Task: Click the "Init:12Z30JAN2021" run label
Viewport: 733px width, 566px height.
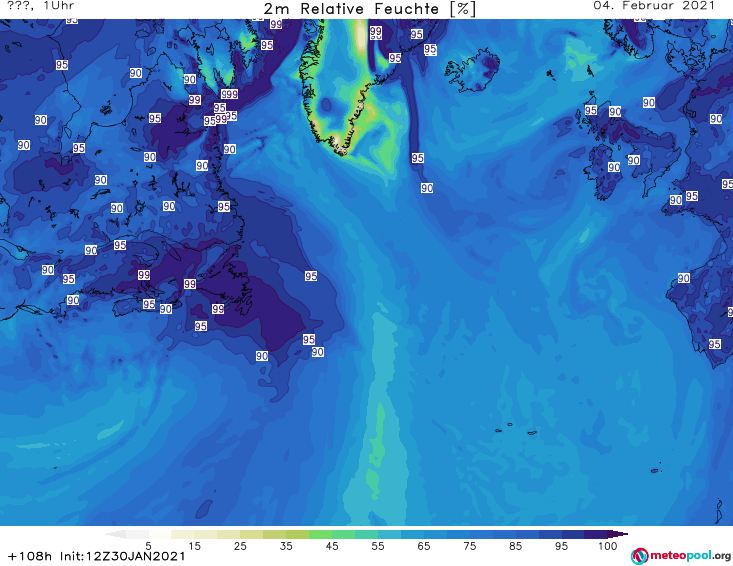Action: click(122, 556)
